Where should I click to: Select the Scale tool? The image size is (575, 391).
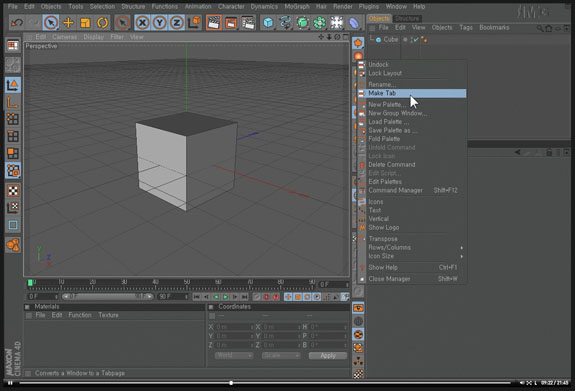[x=85, y=23]
